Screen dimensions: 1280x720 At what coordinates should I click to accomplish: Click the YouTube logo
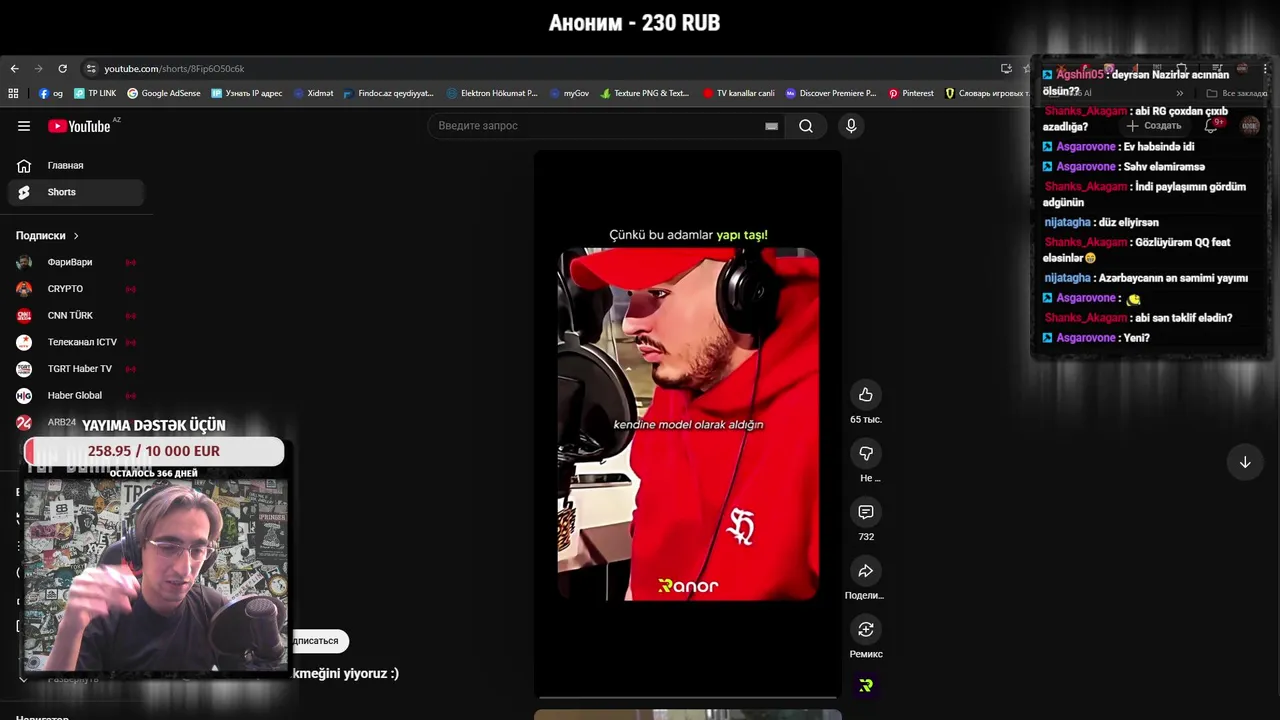[79, 126]
